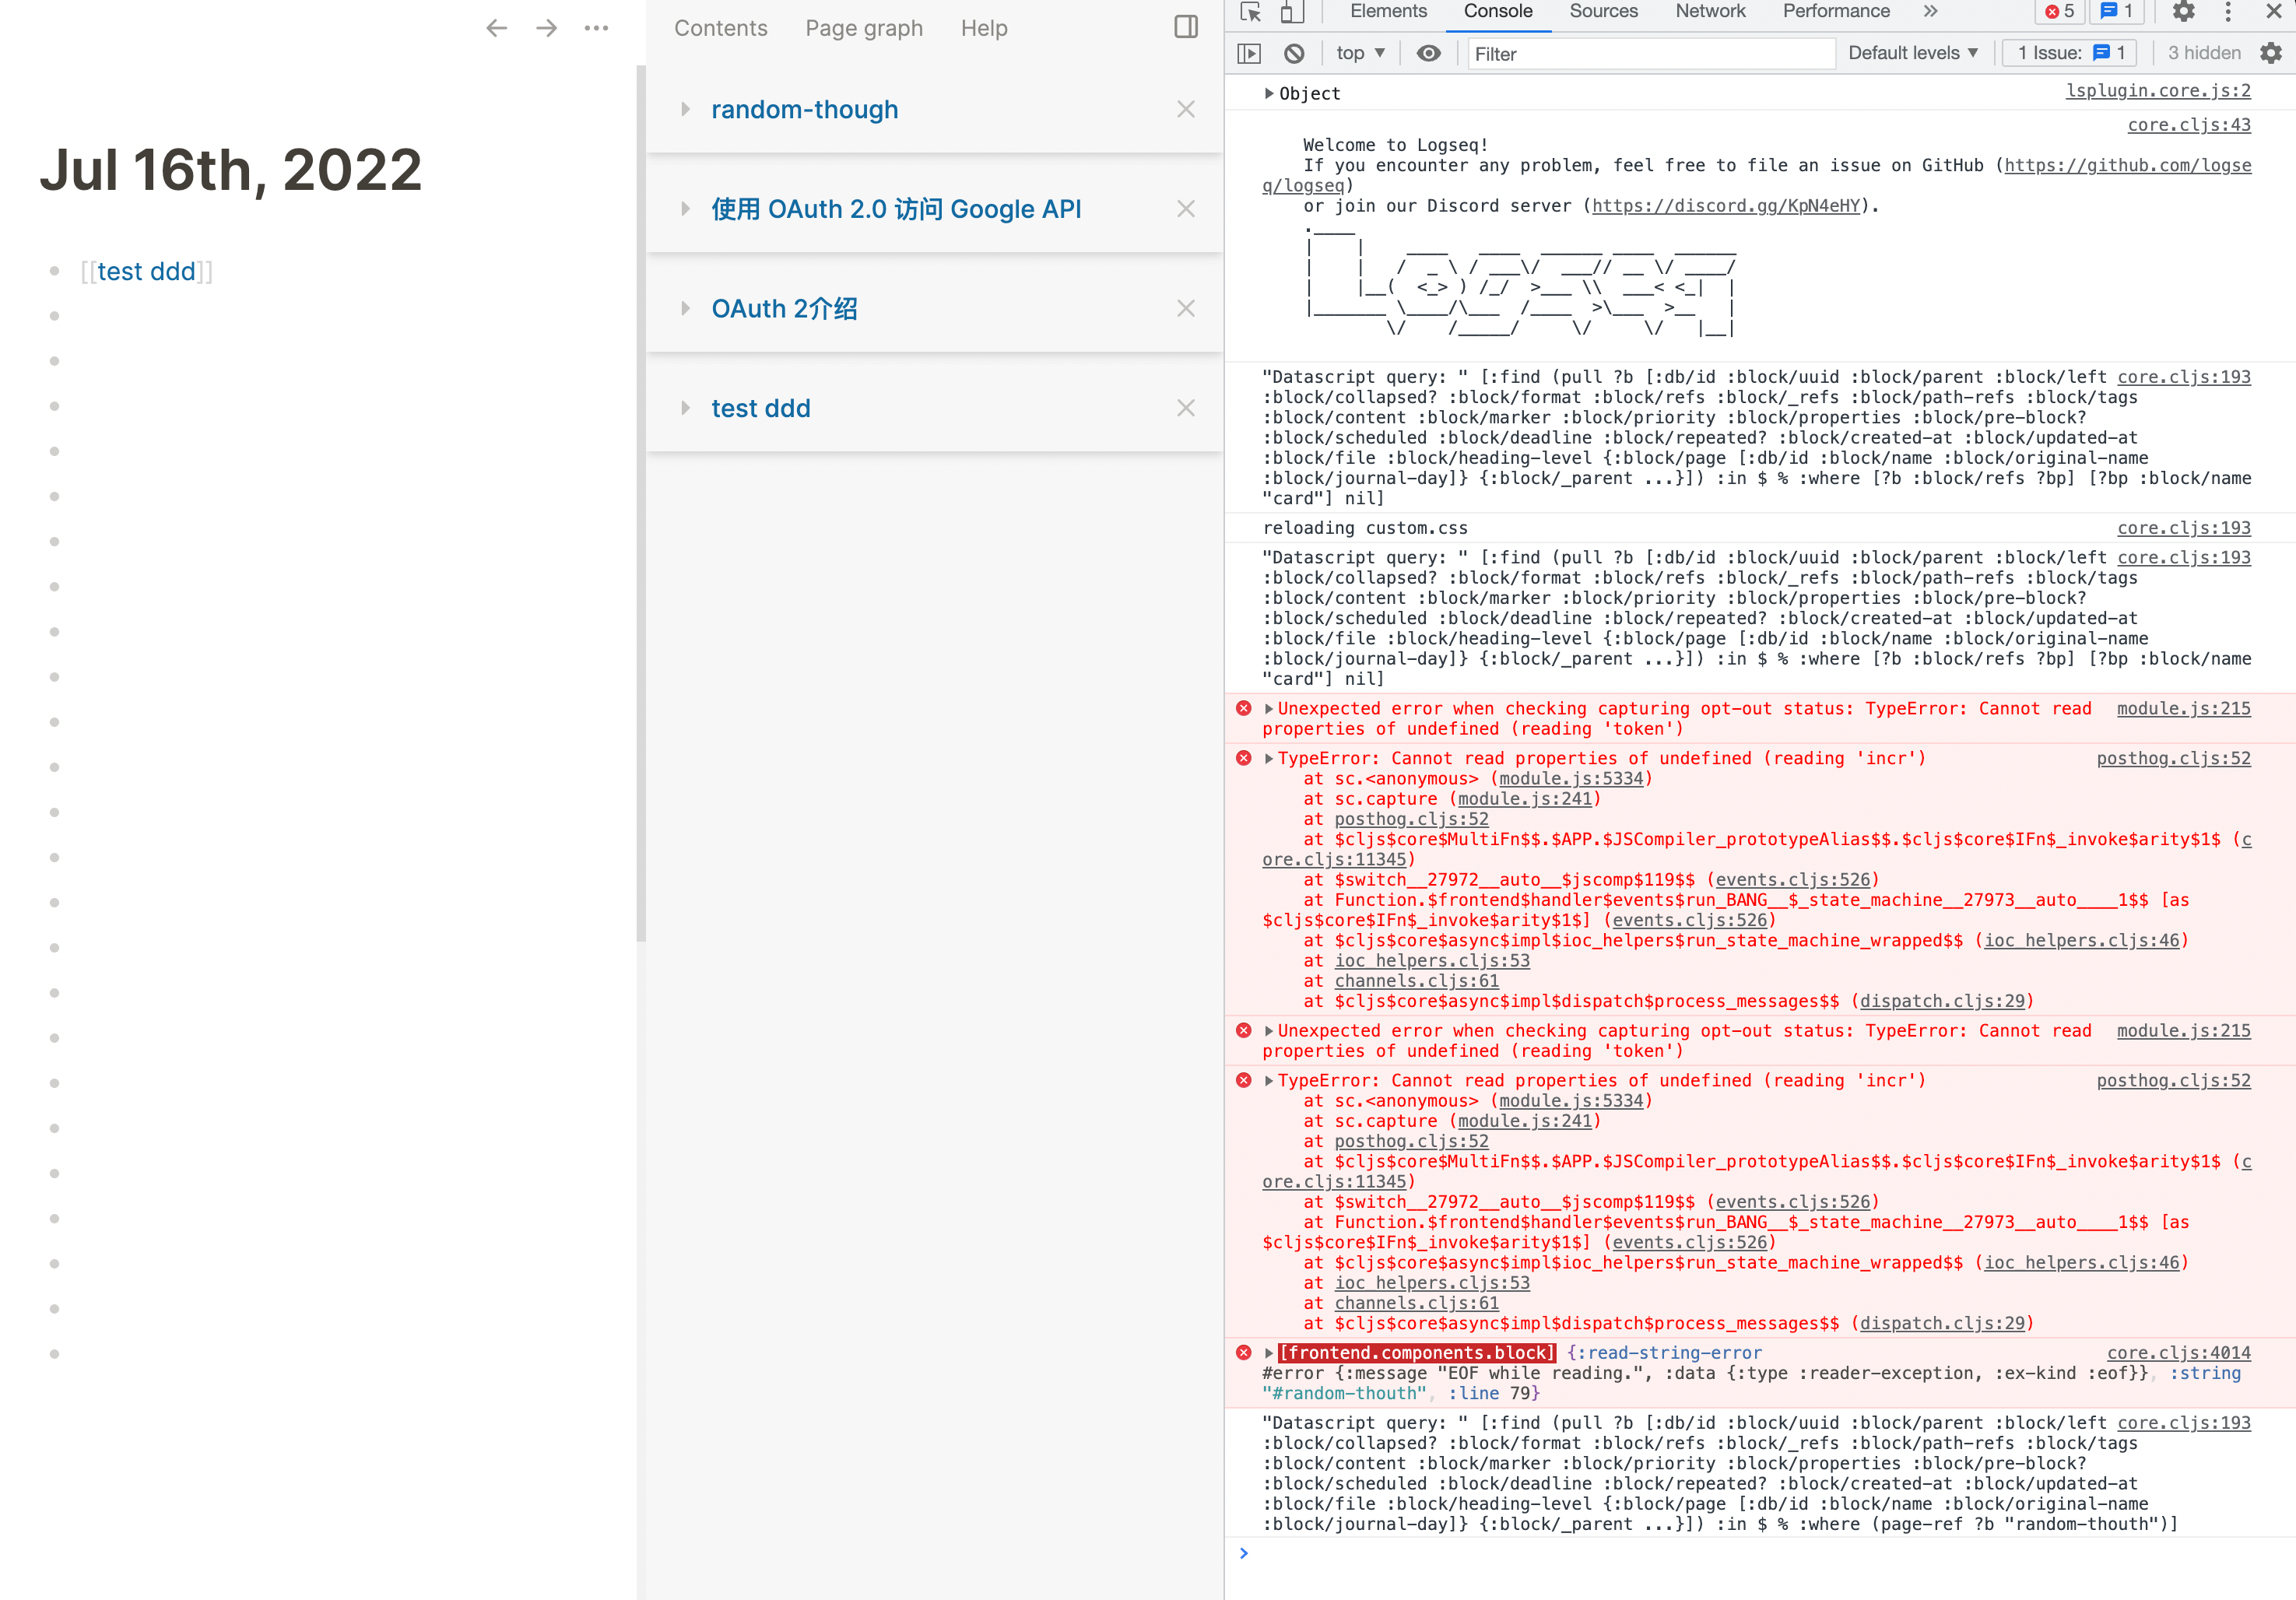Open core.cljs:193 link beside reloading custom.css
This screenshot has width=2296, height=1600.
2184,528
